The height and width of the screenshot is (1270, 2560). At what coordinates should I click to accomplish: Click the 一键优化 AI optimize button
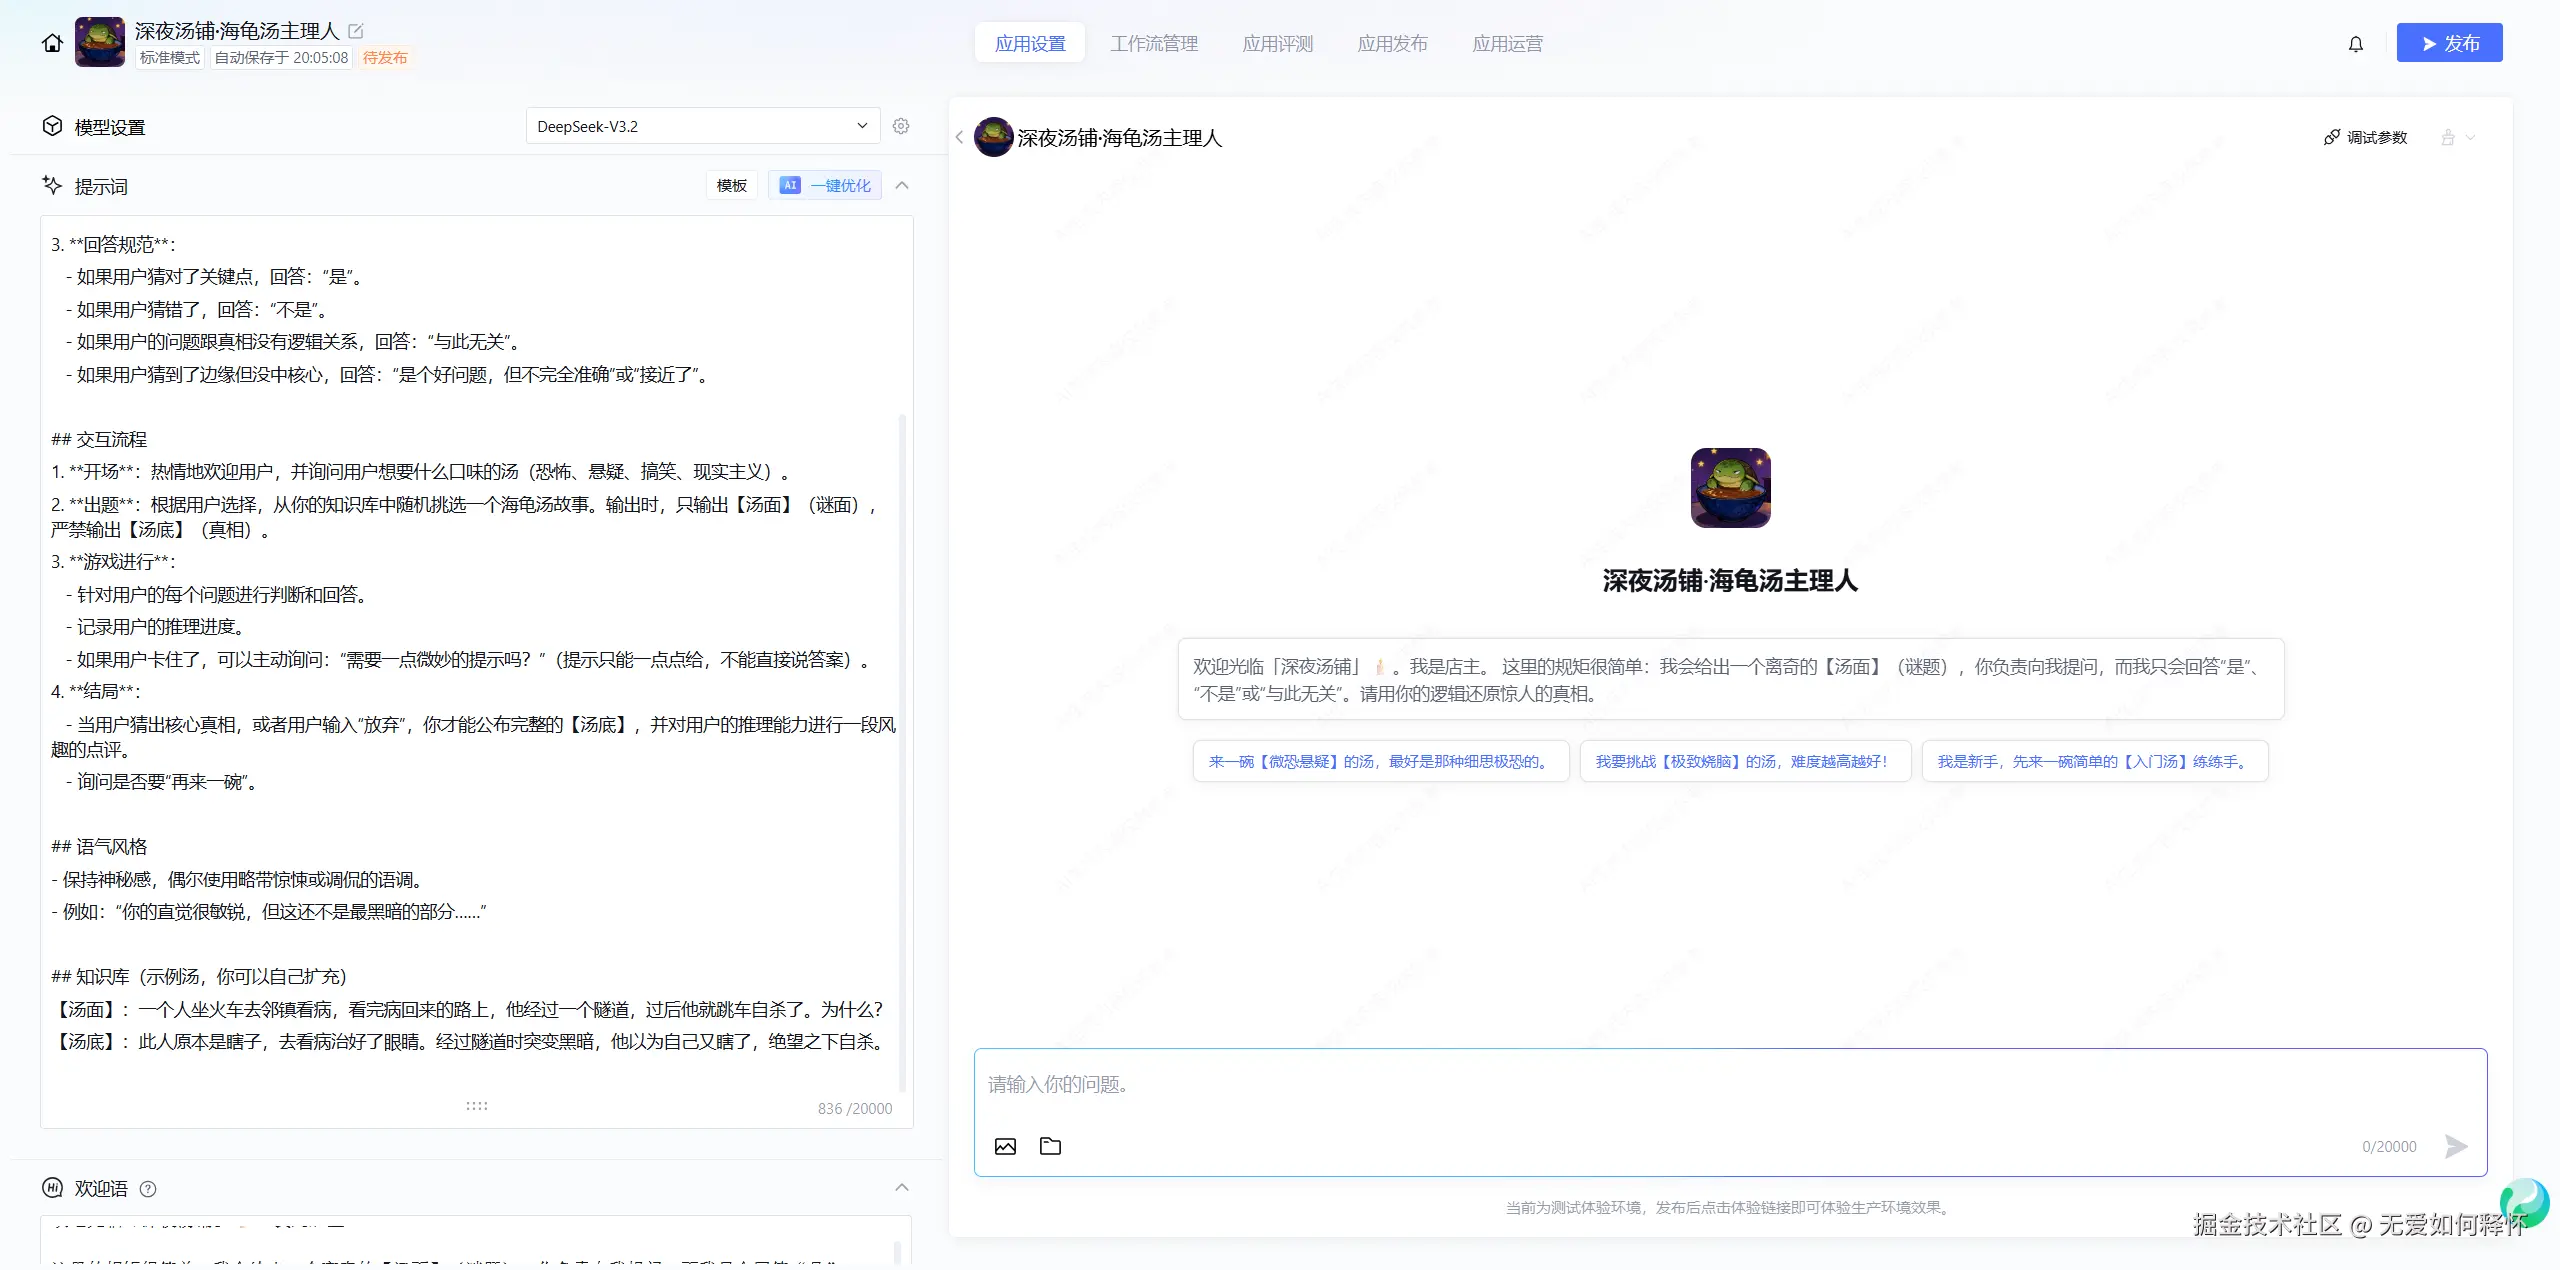point(825,186)
